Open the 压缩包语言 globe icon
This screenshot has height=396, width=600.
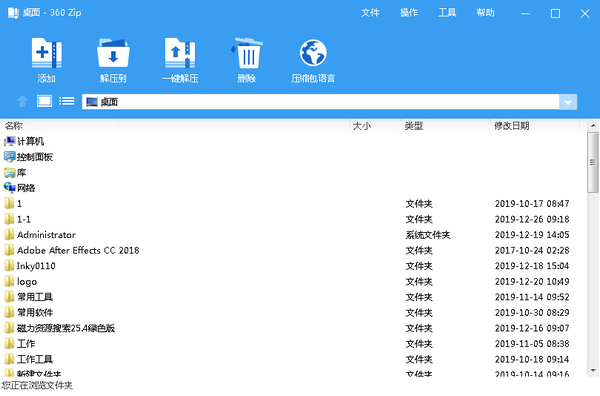313,53
